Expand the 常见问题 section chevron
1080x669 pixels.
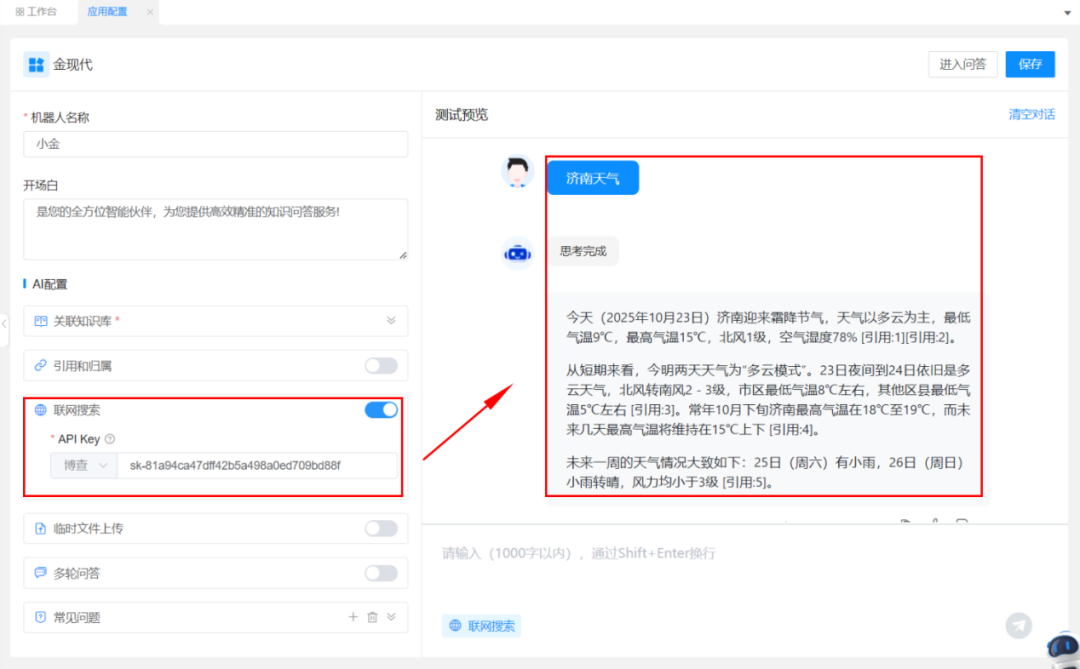coord(392,617)
